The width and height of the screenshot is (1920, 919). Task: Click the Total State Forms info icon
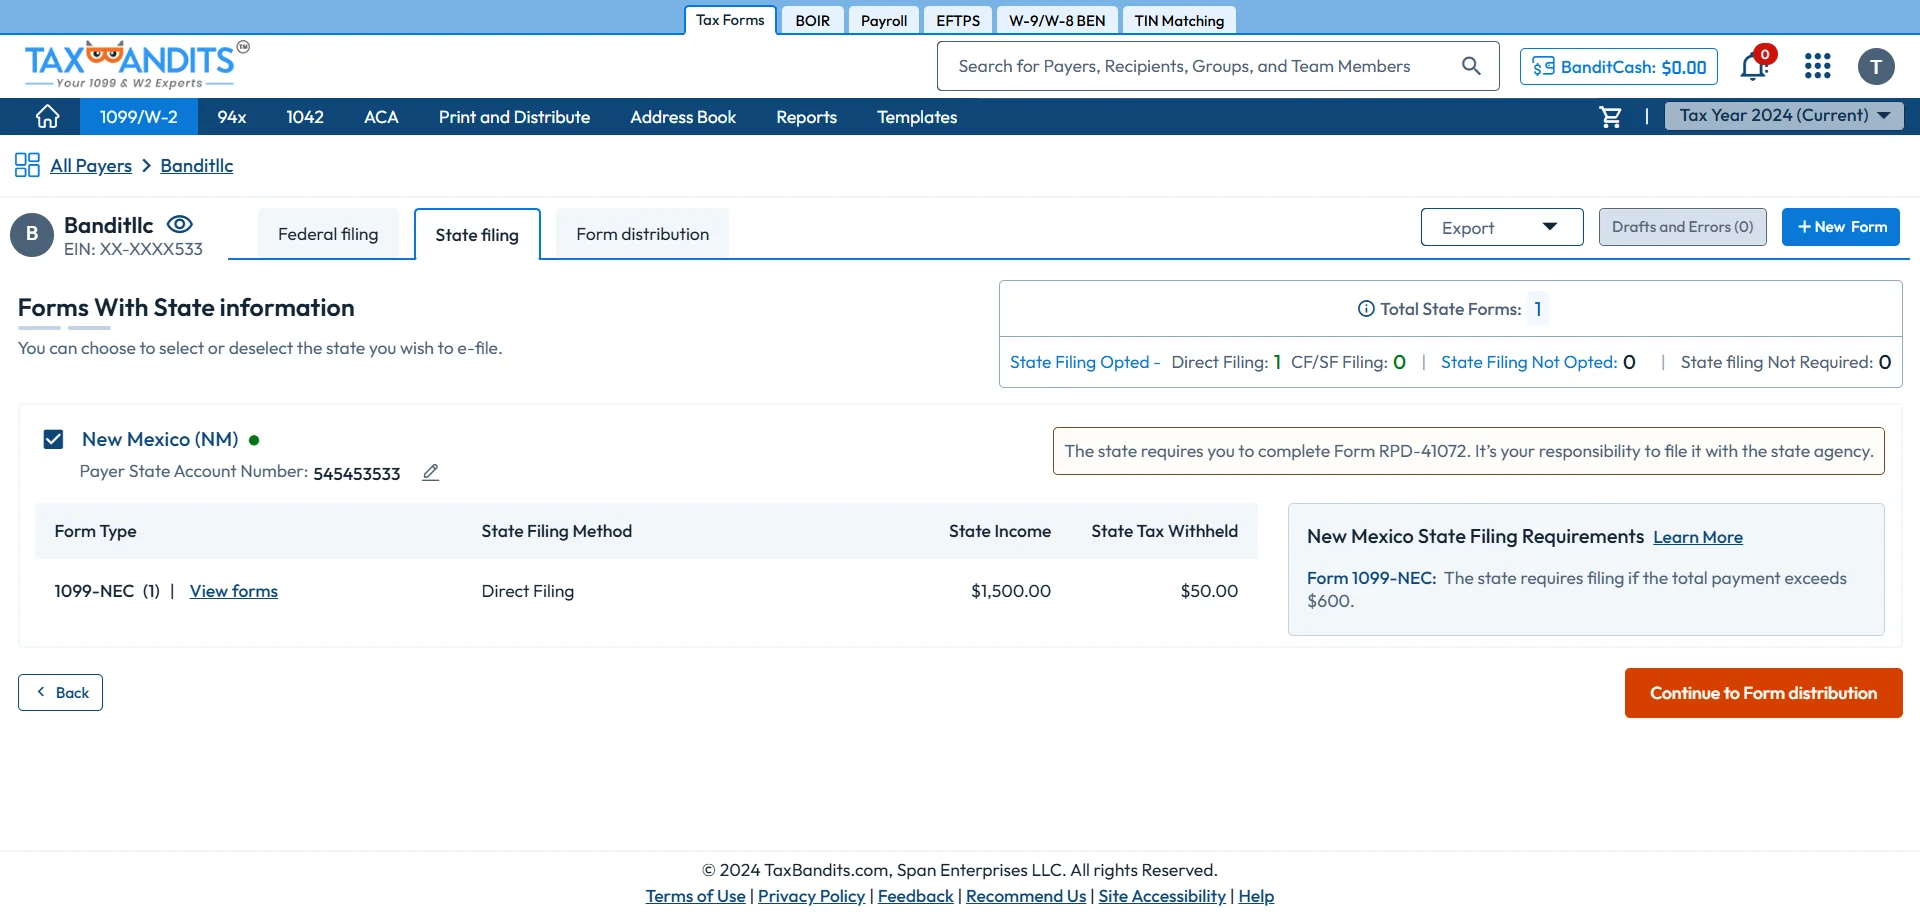[1366, 309]
